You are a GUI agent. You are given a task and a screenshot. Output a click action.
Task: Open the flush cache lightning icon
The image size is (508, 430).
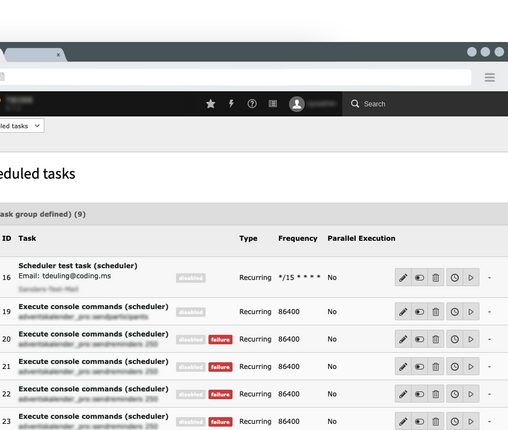231,104
